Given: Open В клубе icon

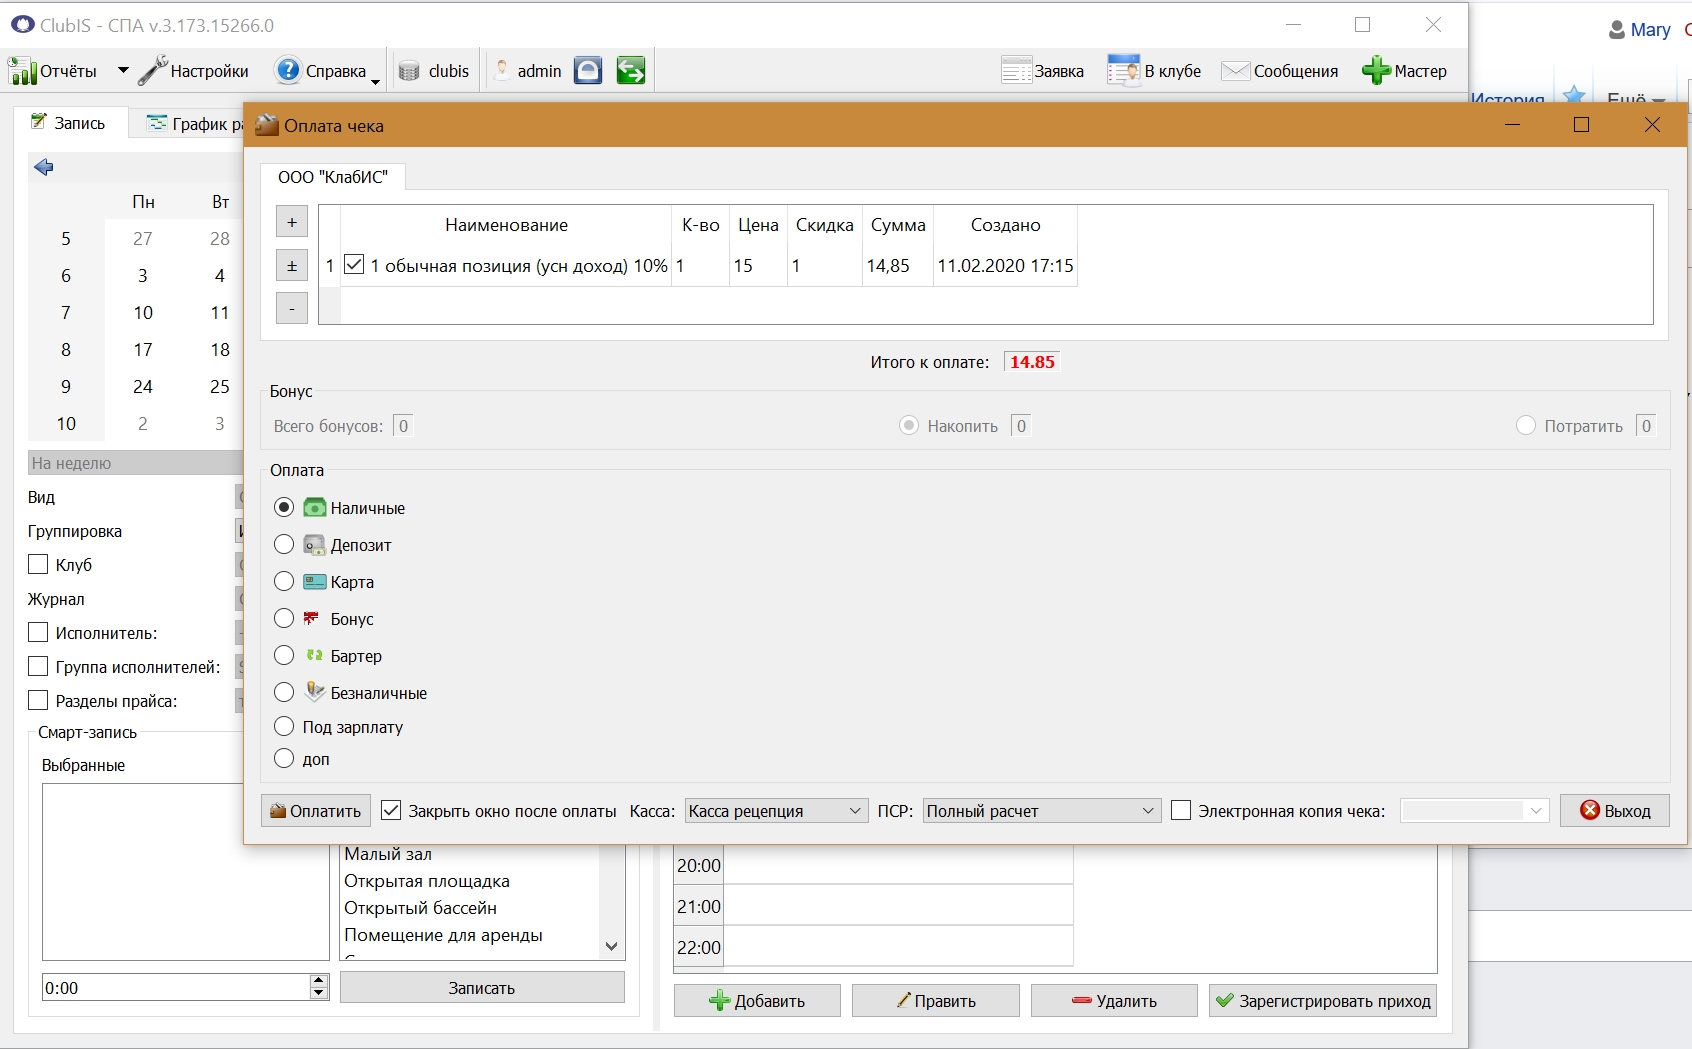Looking at the screenshot, I should 1123,70.
